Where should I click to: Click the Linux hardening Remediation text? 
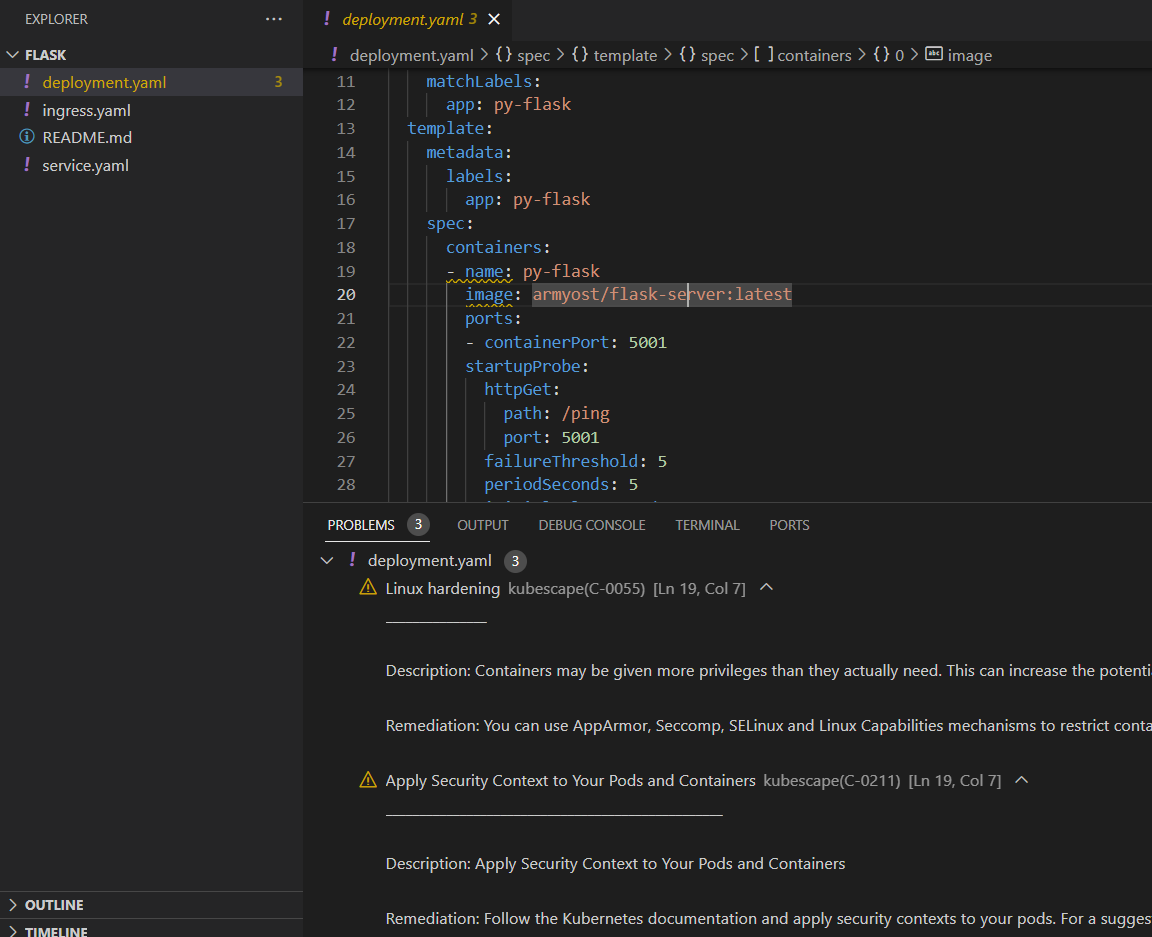pyautogui.click(x=768, y=726)
